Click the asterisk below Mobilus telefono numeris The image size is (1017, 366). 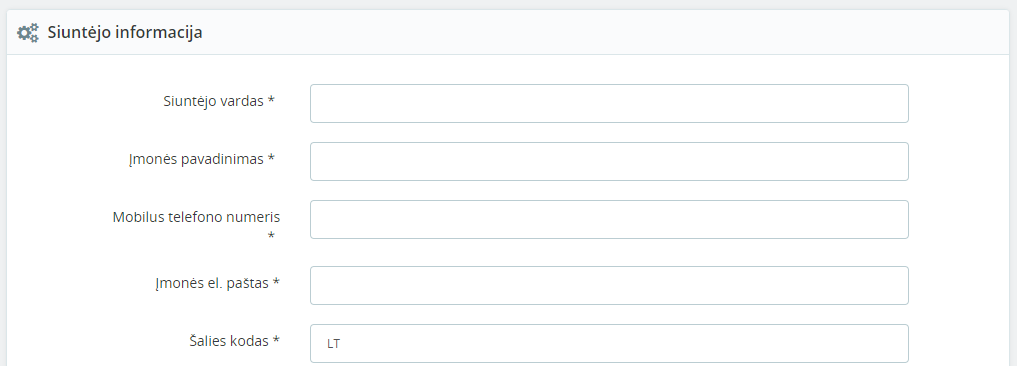pyautogui.click(x=271, y=236)
